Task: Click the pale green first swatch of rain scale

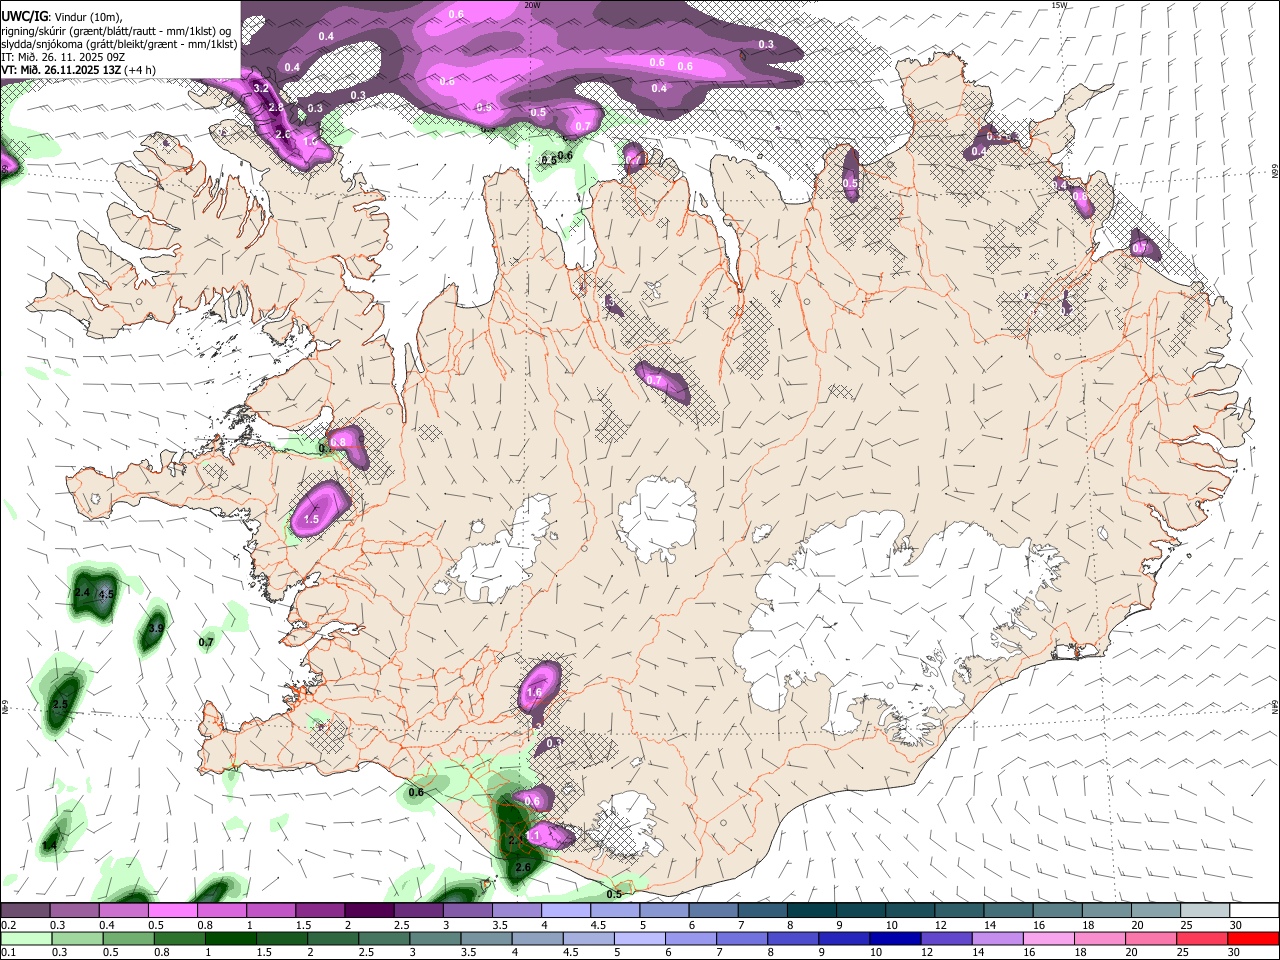Action: (27, 939)
